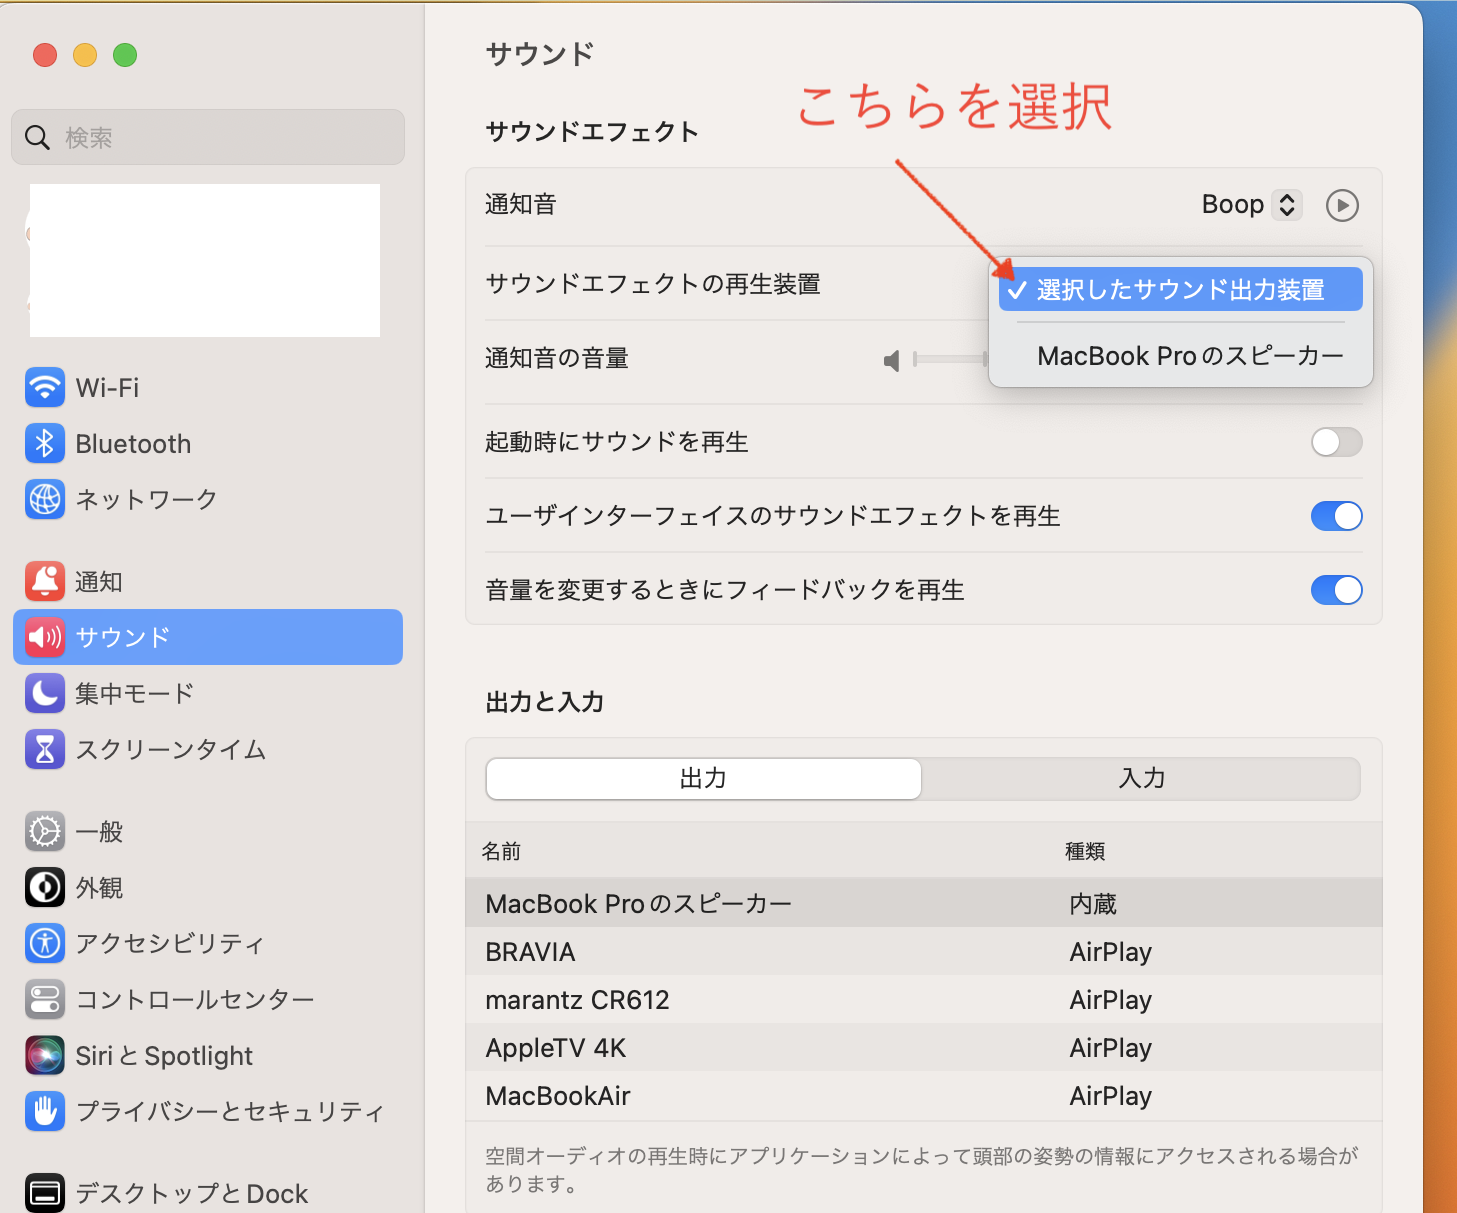Image resolution: width=1457 pixels, height=1213 pixels.
Task: Enable 起動時にサウンドを再生 switch
Action: (x=1336, y=442)
